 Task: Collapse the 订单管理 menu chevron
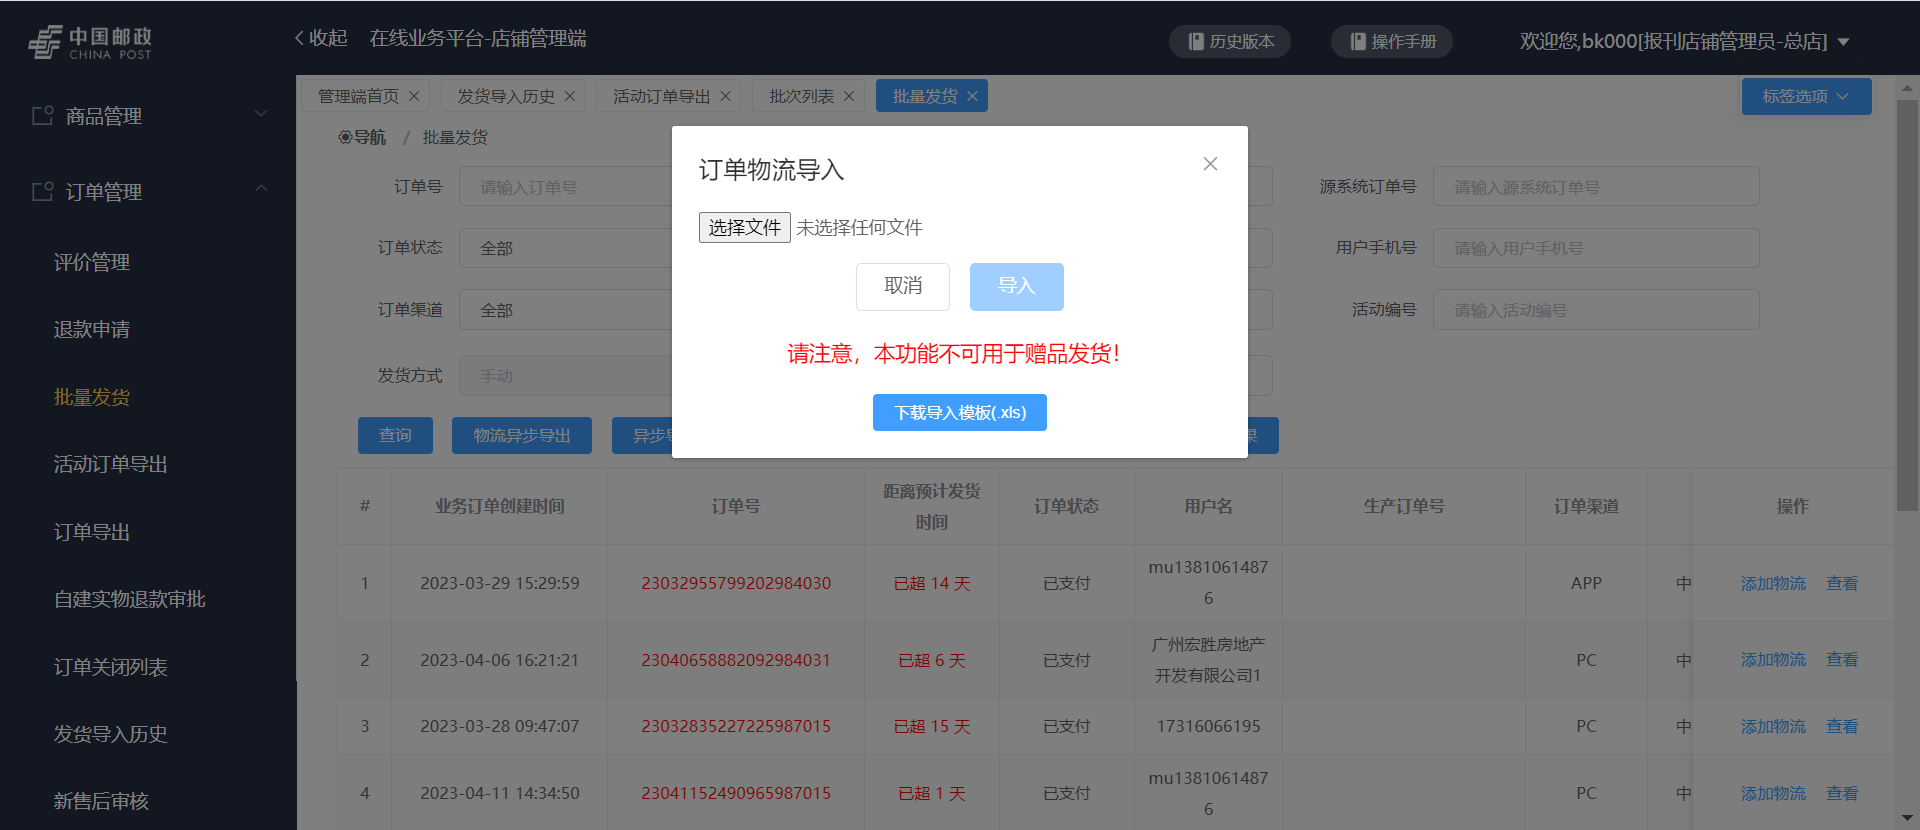click(261, 188)
